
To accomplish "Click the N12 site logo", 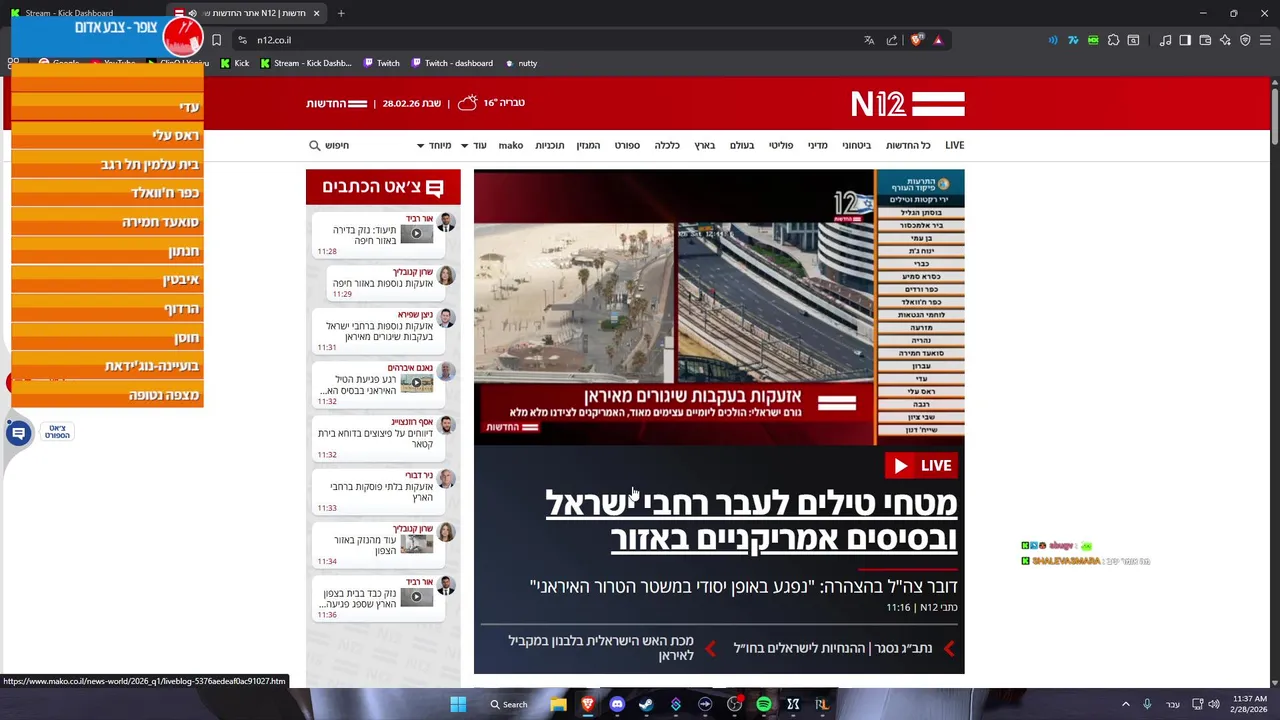I will click(908, 104).
